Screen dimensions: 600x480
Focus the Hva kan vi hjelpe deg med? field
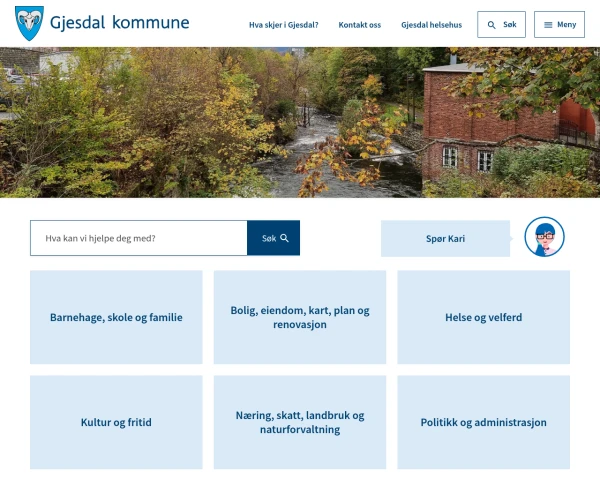tap(139, 238)
